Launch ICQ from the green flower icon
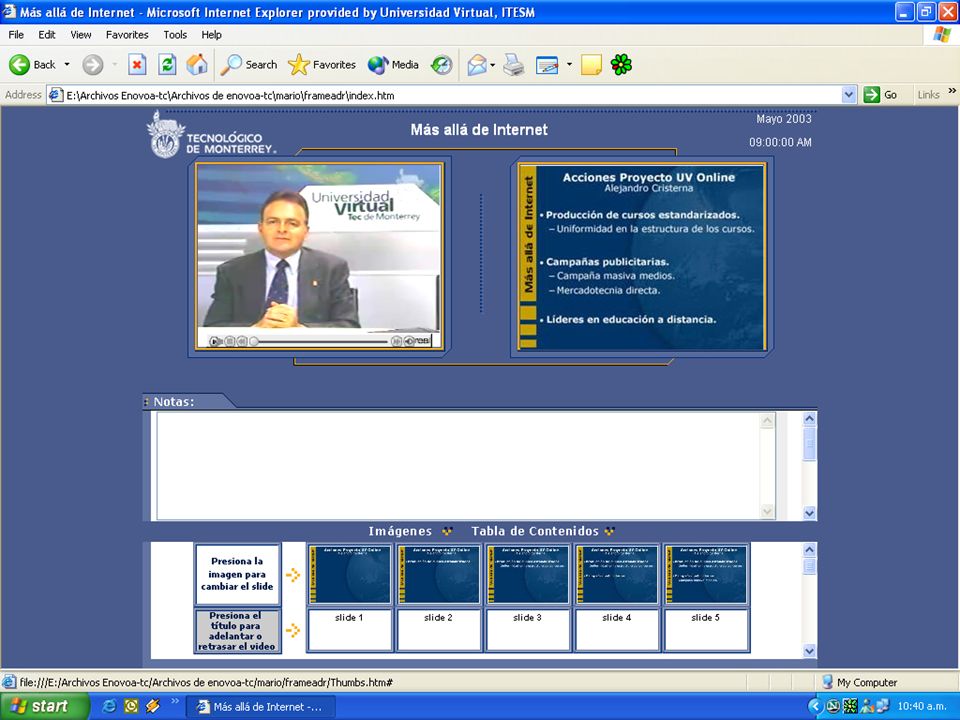The width and height of the screenshot is (960, 720). click(x=621, y=64)
